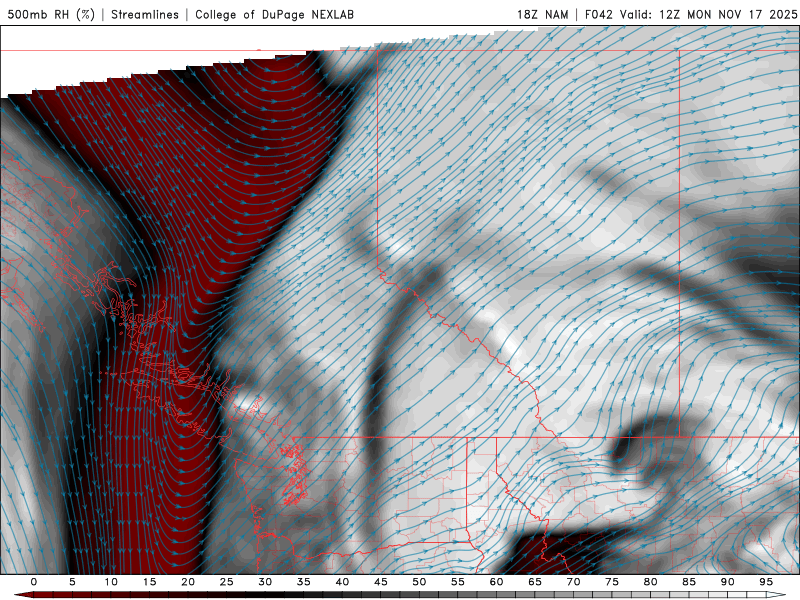
Task: Click colorbar tick label 55
Action: tap(458, 582)
